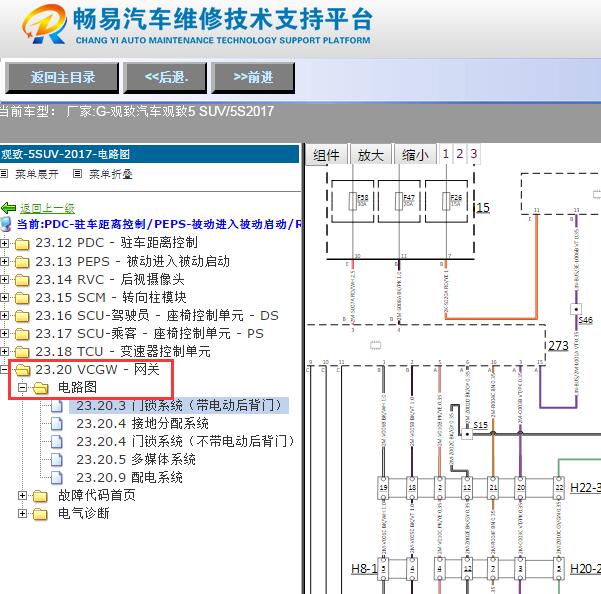Click folder icon of 23.12 PDC
The height and width of the screenshot is (594, 601).
(22, 243)
